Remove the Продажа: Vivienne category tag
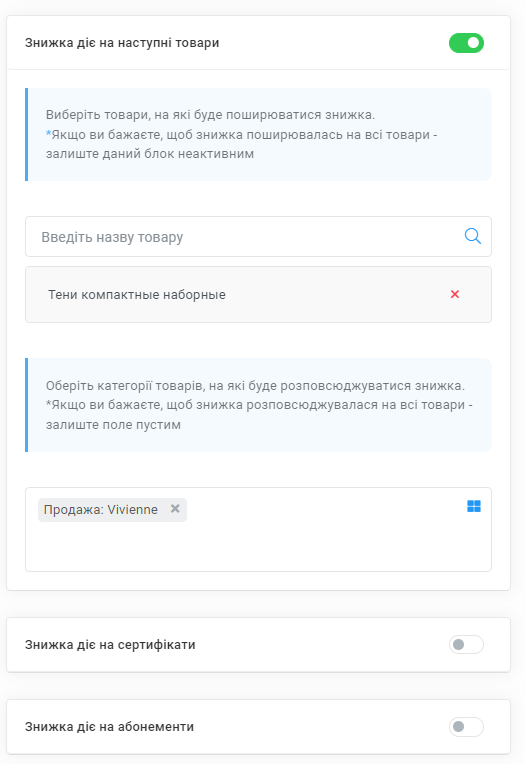This screenshot has width=525, height=764. click(x=175, y=509)
